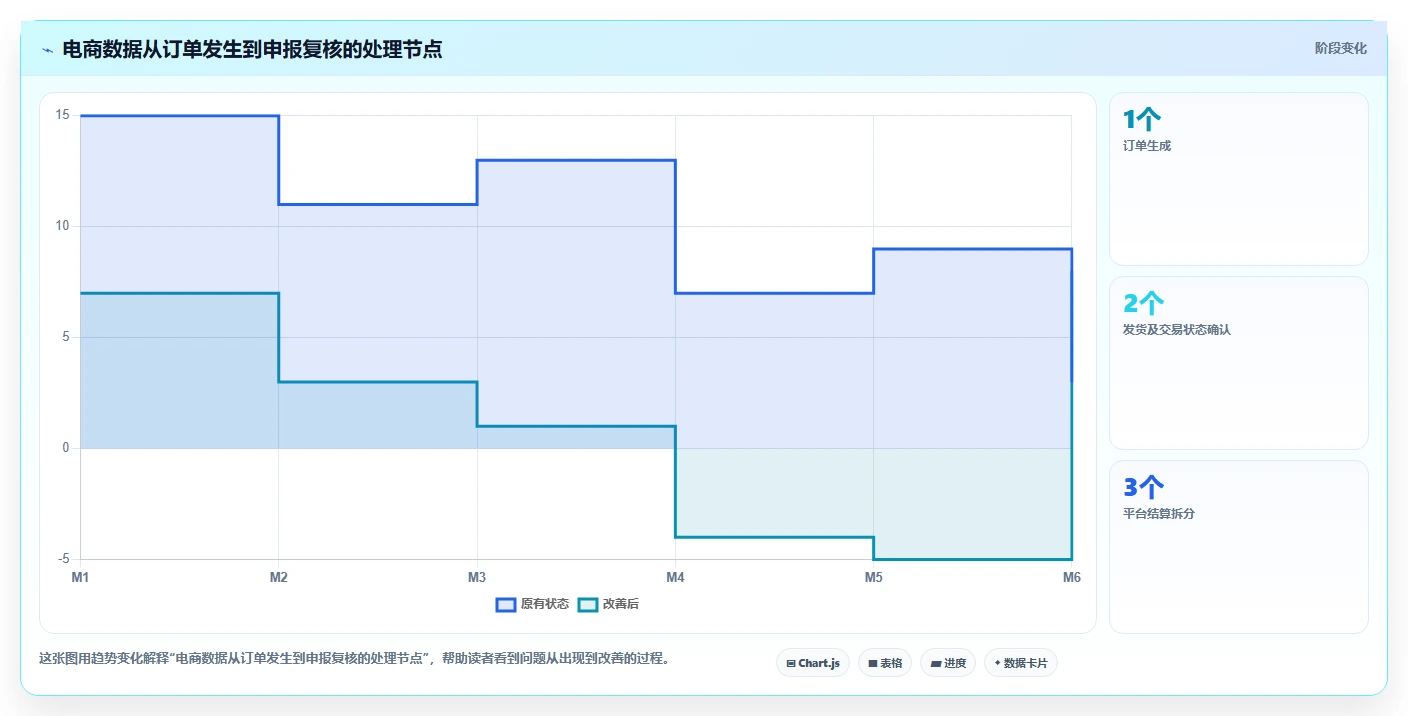1408x716 pixels.
Task: Click the 1个 card number
Action: [1142, 120]
